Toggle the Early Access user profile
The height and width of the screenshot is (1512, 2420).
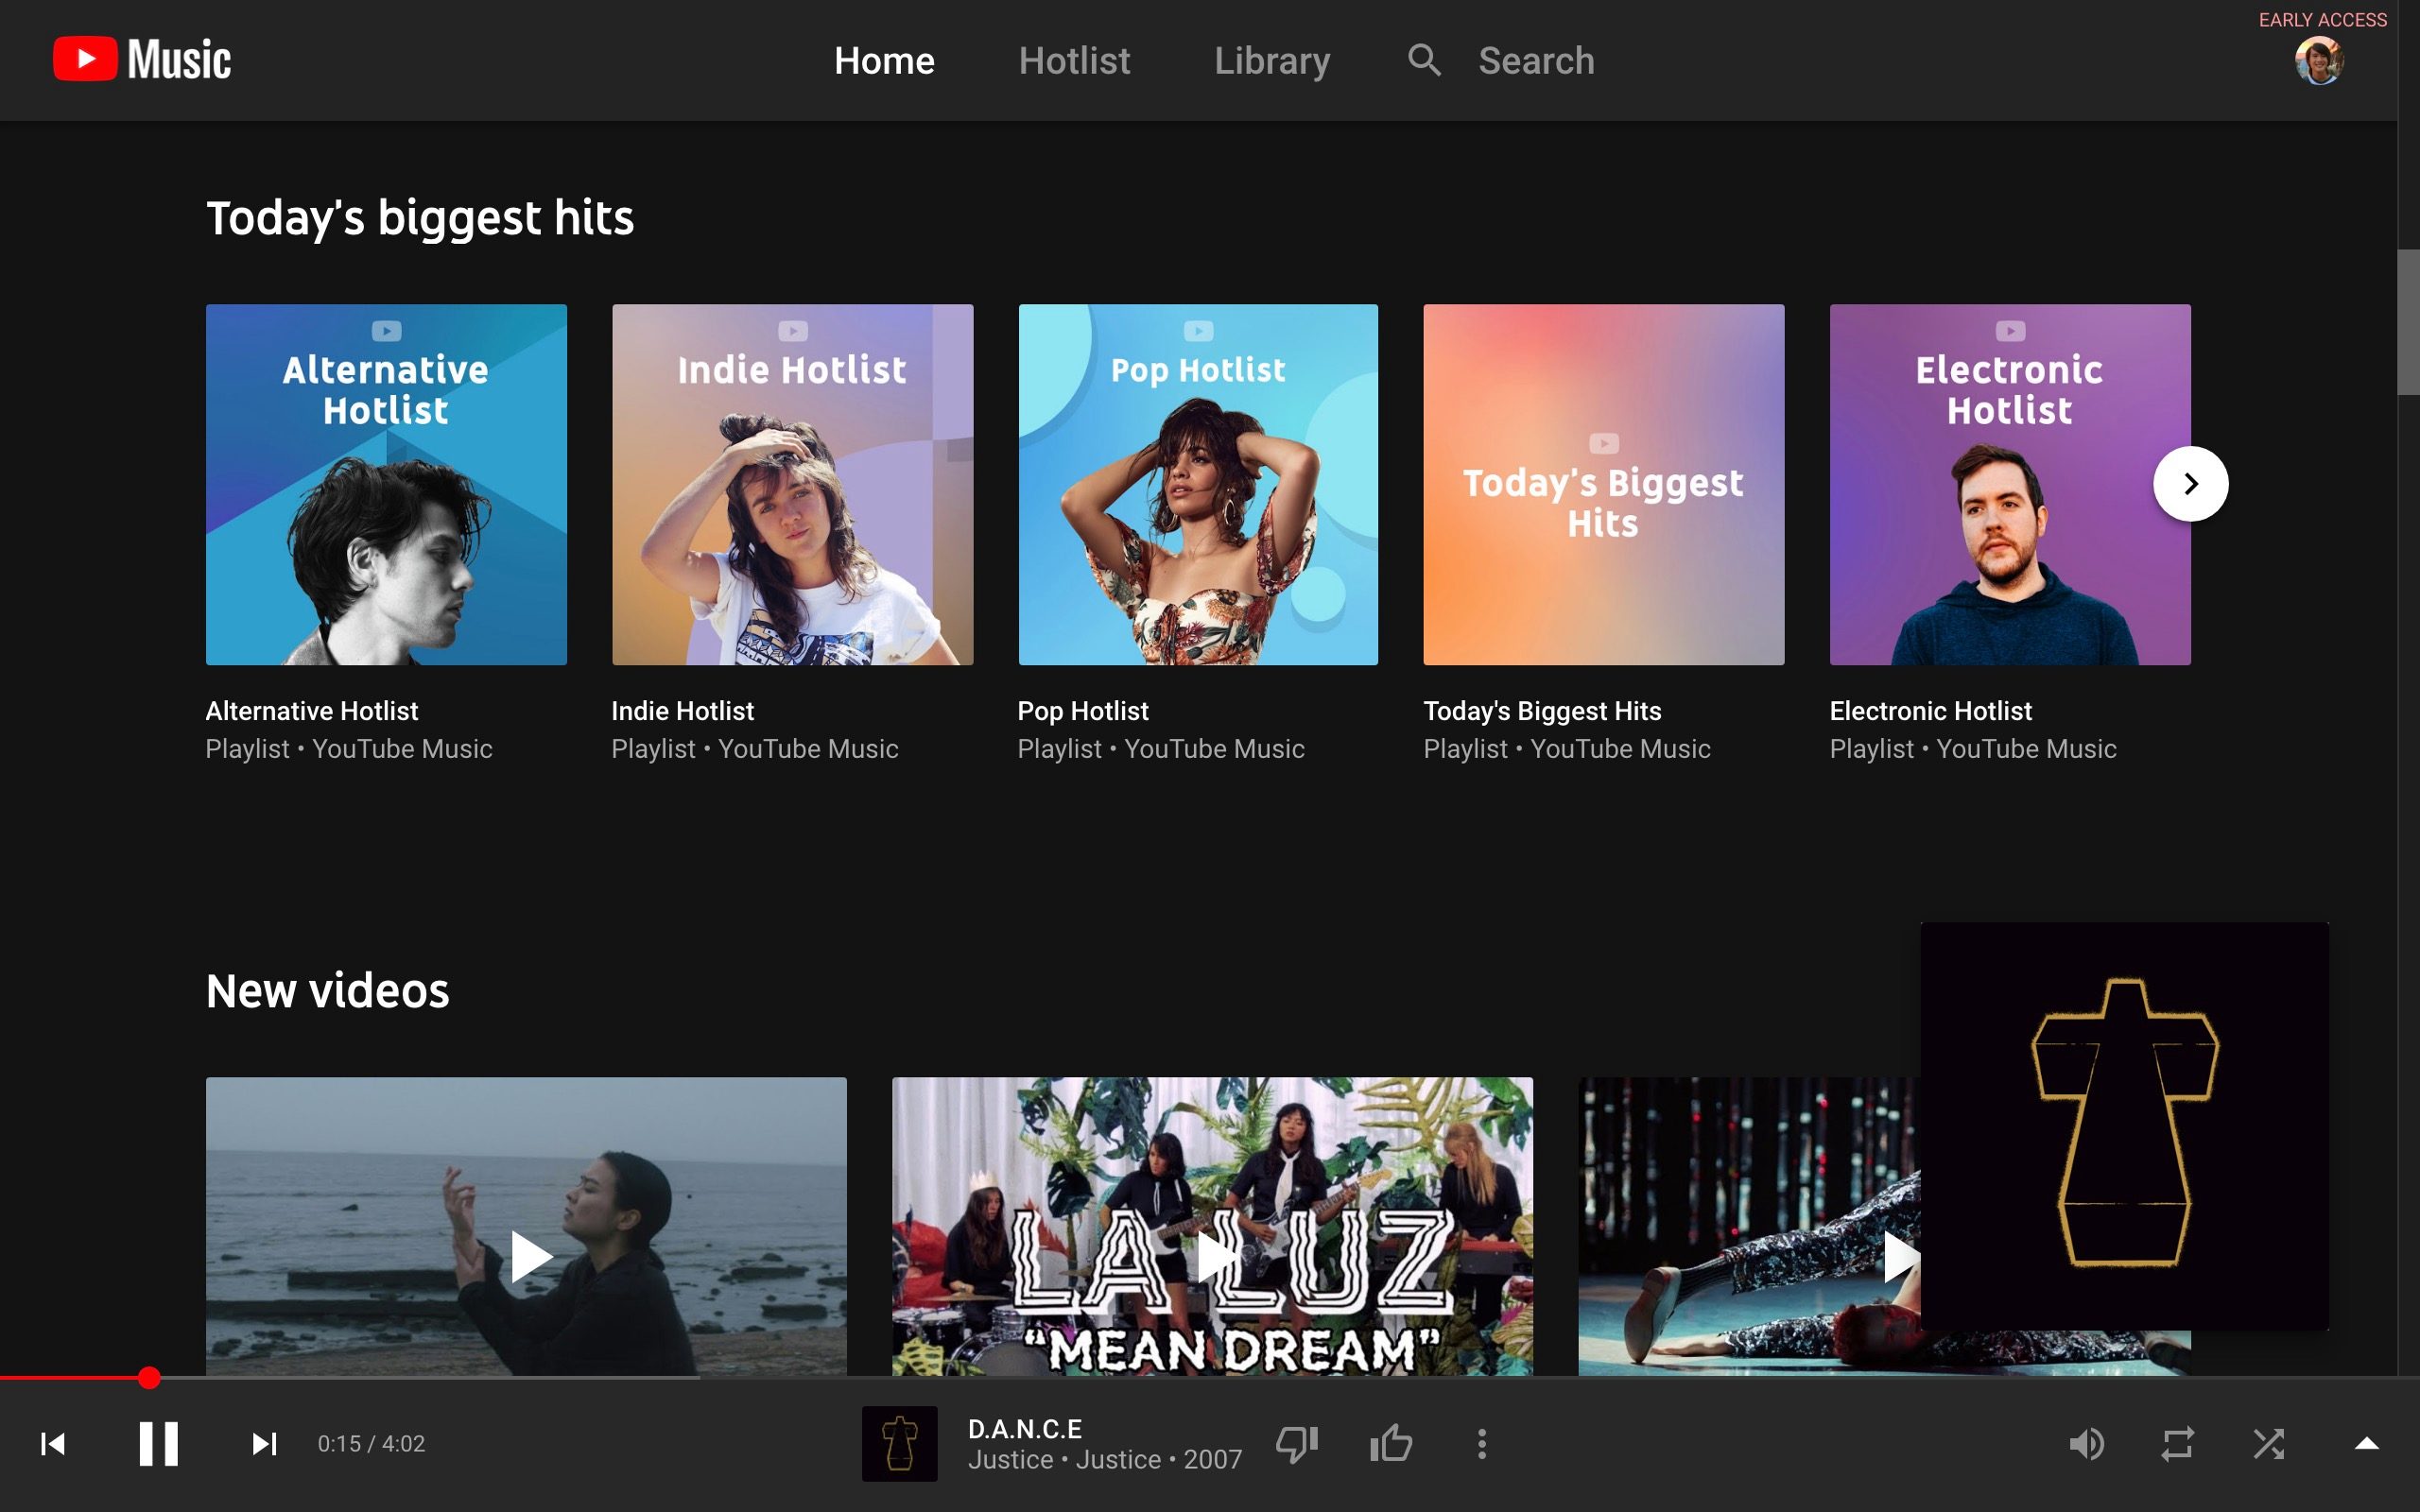2319,60
